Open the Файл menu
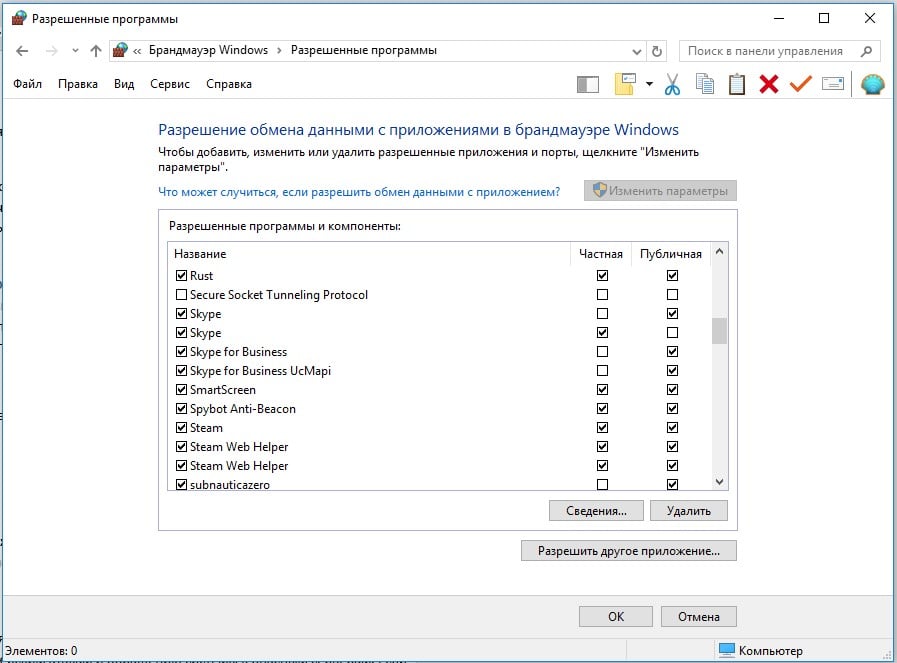Screen dimensions: 897x663 pos(27,84)
